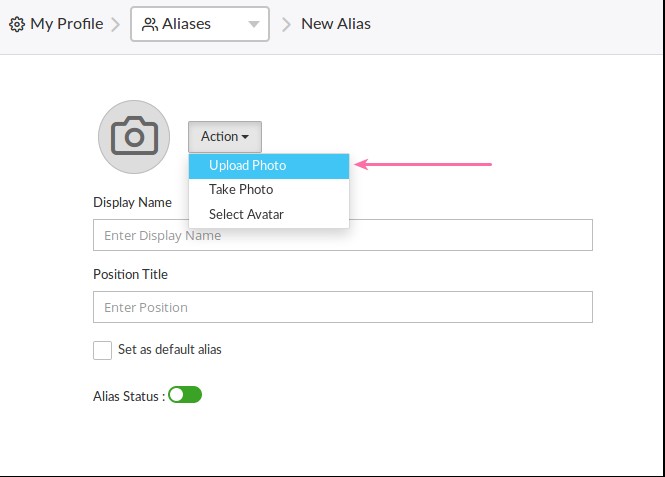Click the Set as default alias label
Screen dimensions: 665x477
click(170, 350)
